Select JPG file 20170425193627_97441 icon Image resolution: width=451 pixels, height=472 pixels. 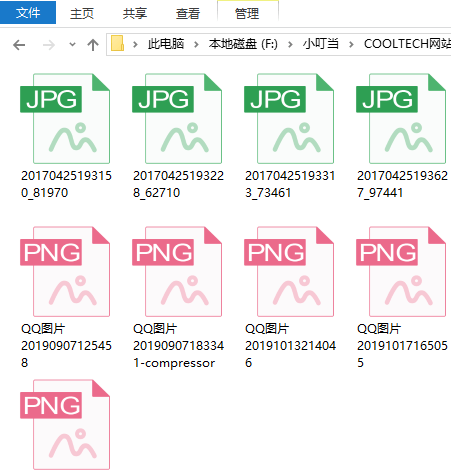[401, 119]
